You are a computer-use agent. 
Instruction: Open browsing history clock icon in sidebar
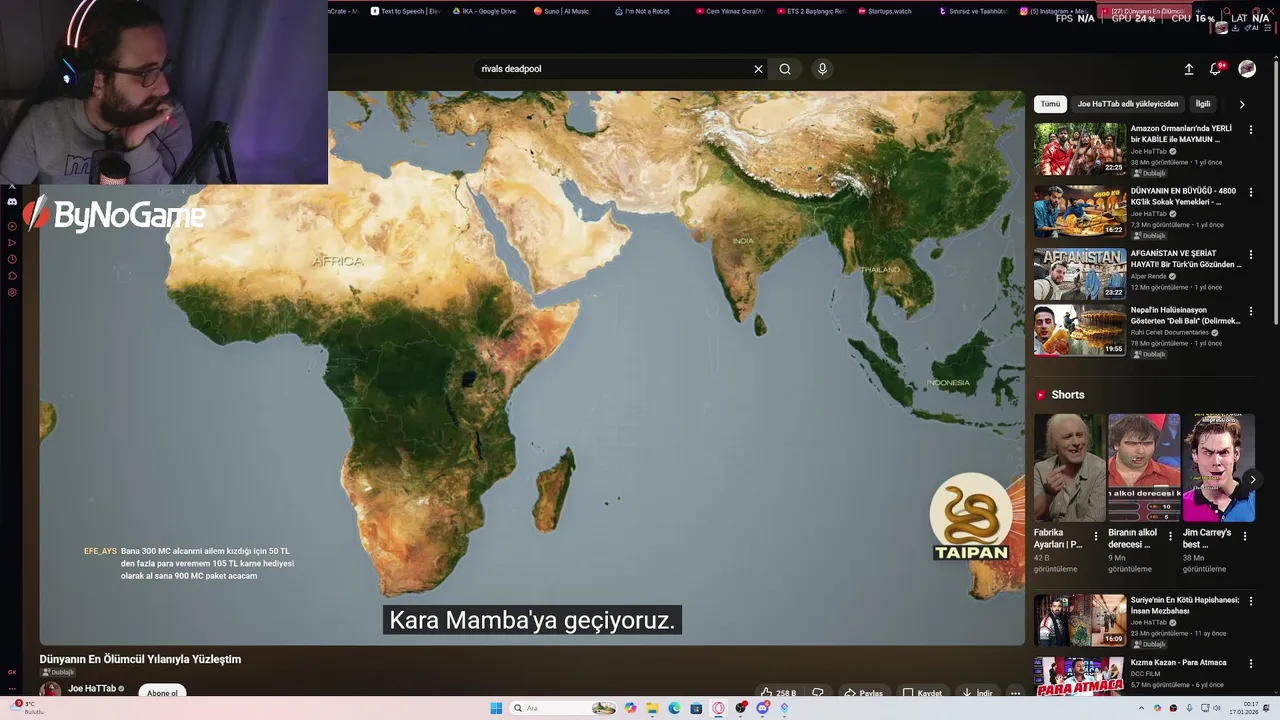(x=12, y=259)
